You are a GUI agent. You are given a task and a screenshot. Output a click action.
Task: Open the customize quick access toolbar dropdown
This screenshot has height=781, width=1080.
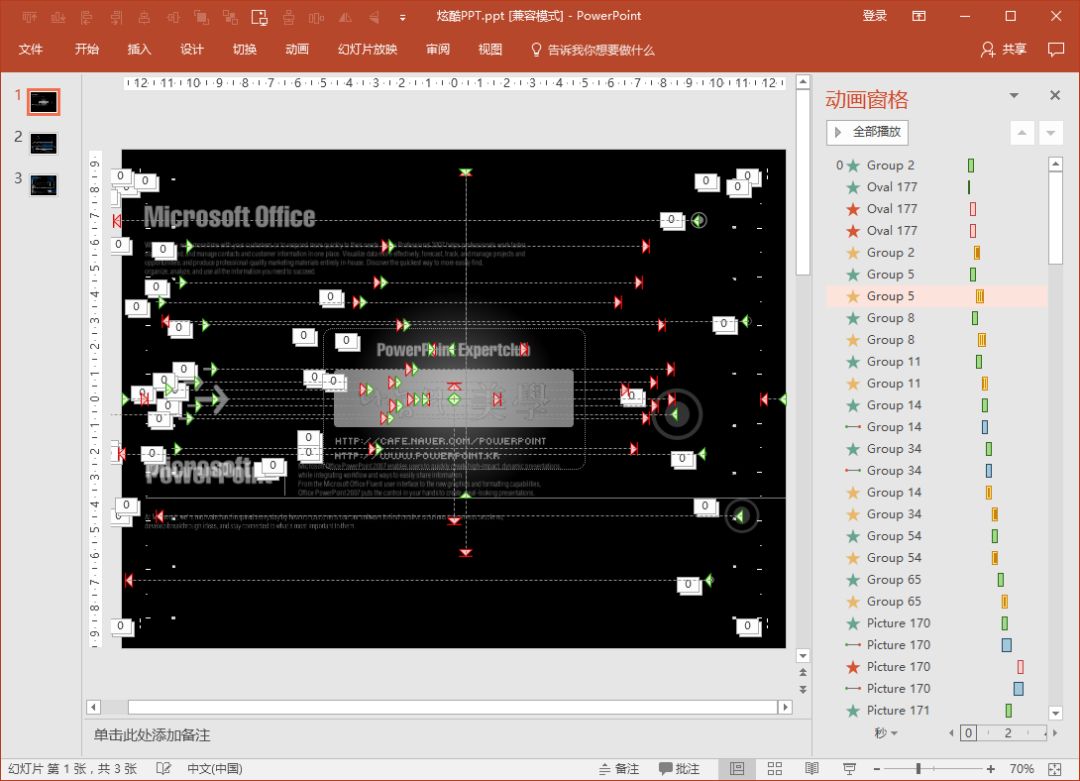(403, 17)
